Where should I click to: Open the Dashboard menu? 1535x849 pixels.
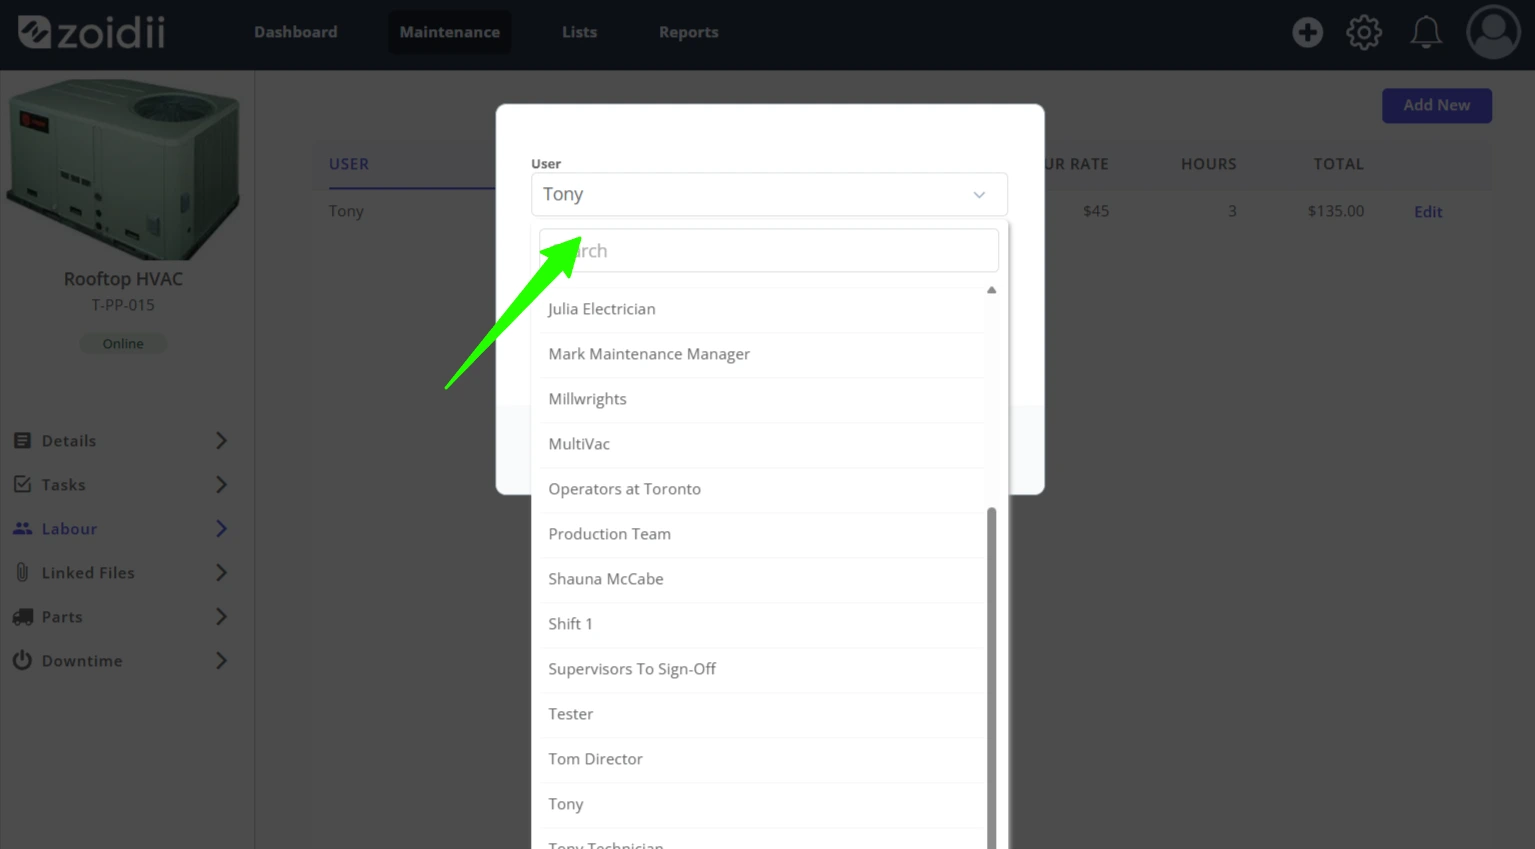tap(296, 32)
